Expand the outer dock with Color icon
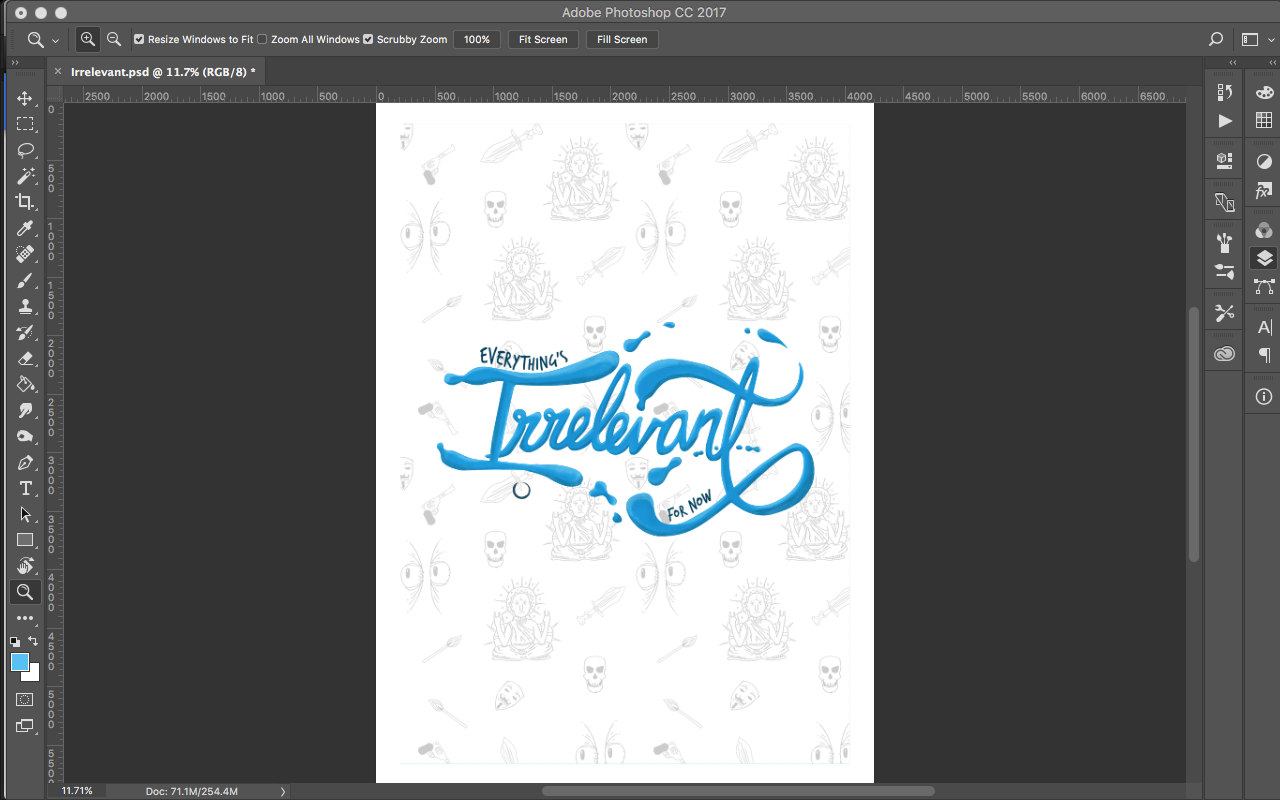Screen dimensions: 1280x800 click(x=1271, y=62)
